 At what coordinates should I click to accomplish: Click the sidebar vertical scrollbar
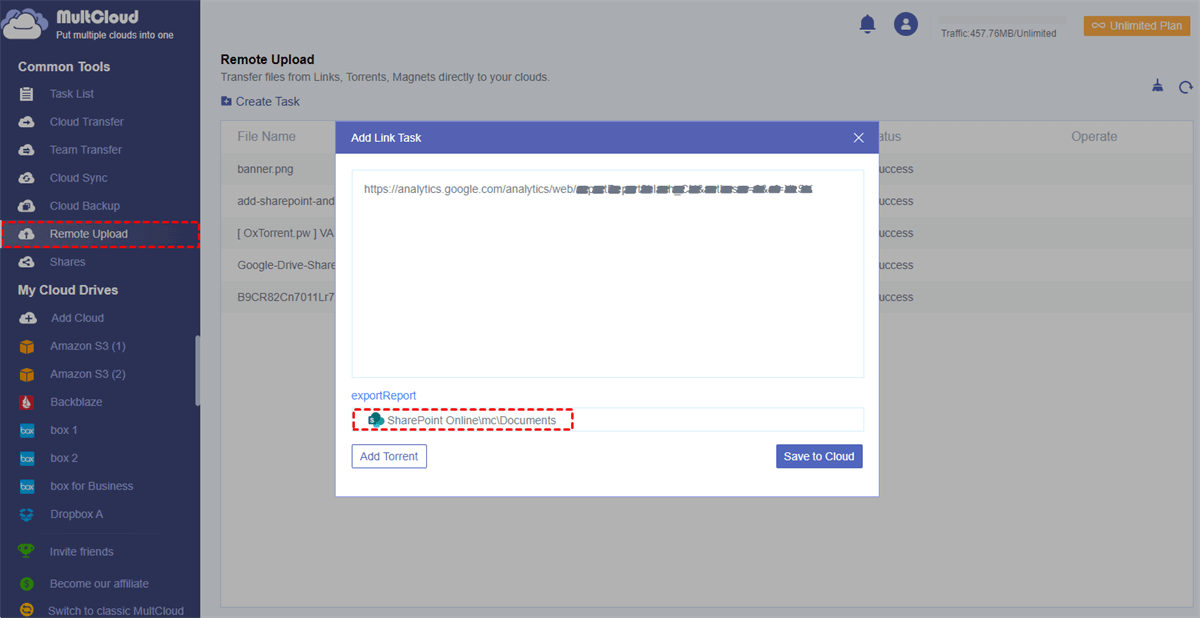click(197, 370)
